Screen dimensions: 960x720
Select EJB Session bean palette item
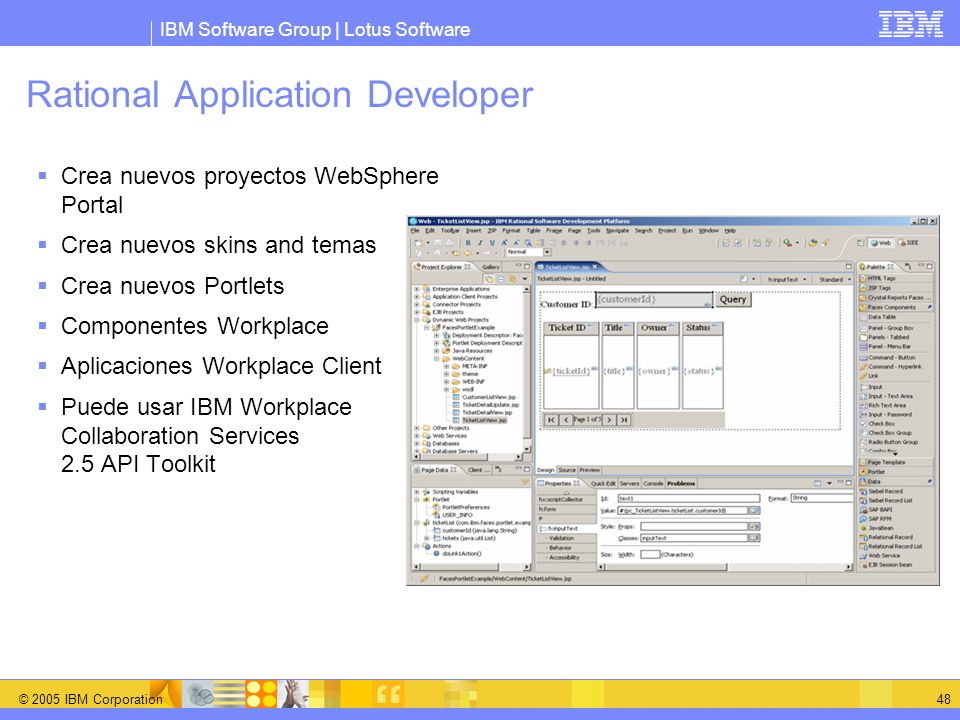(886, 564)
